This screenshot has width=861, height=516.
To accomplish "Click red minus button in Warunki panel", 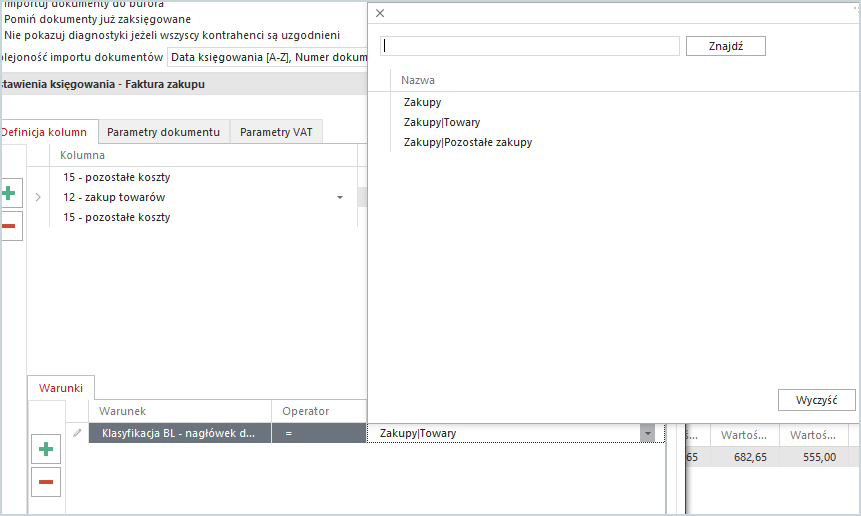I will pyautogui.click(x=46, y=482).
